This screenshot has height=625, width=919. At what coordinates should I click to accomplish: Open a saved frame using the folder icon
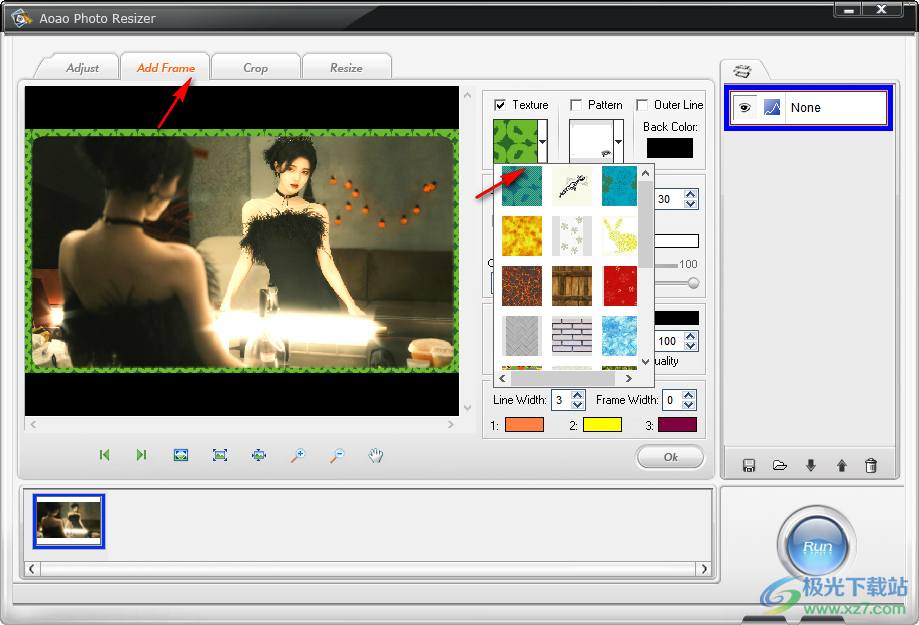click(x=780, y=464)
